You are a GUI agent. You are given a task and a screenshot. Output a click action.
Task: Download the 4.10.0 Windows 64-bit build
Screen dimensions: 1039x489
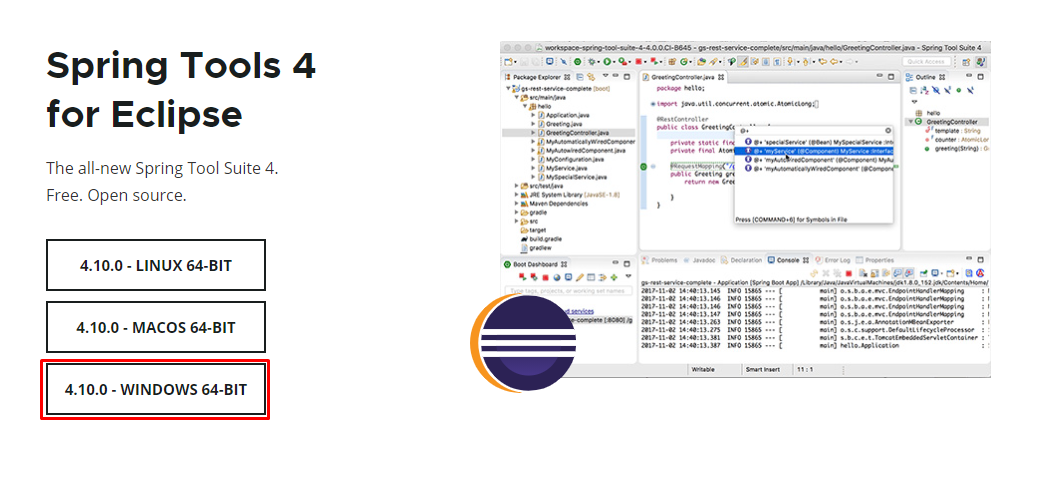tap(156, 390)
